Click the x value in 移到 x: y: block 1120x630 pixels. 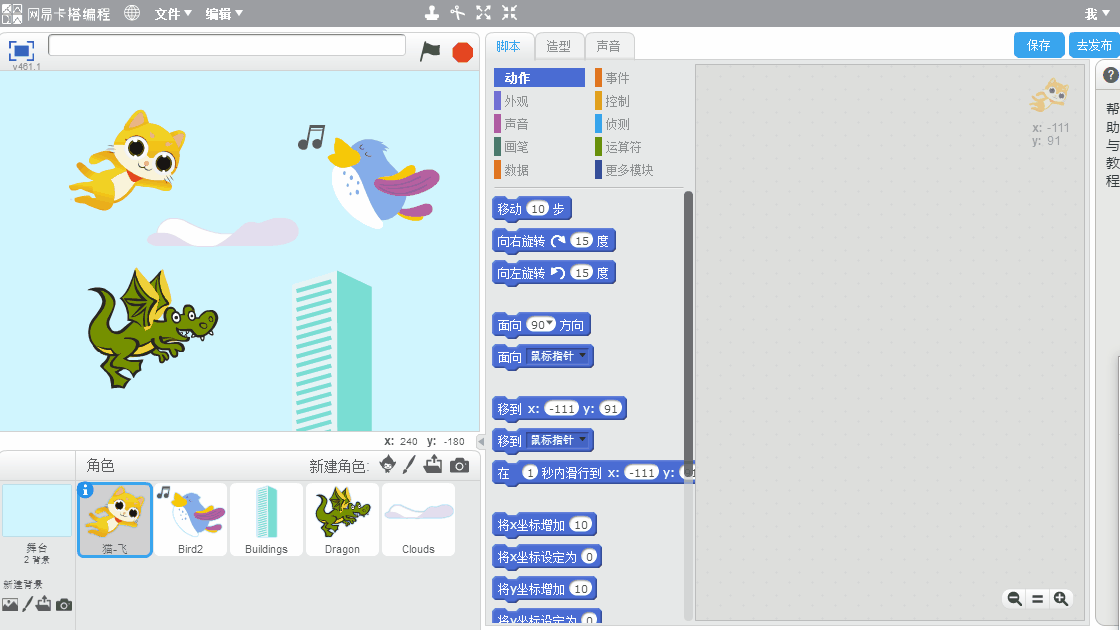click(x=561, y=409)
